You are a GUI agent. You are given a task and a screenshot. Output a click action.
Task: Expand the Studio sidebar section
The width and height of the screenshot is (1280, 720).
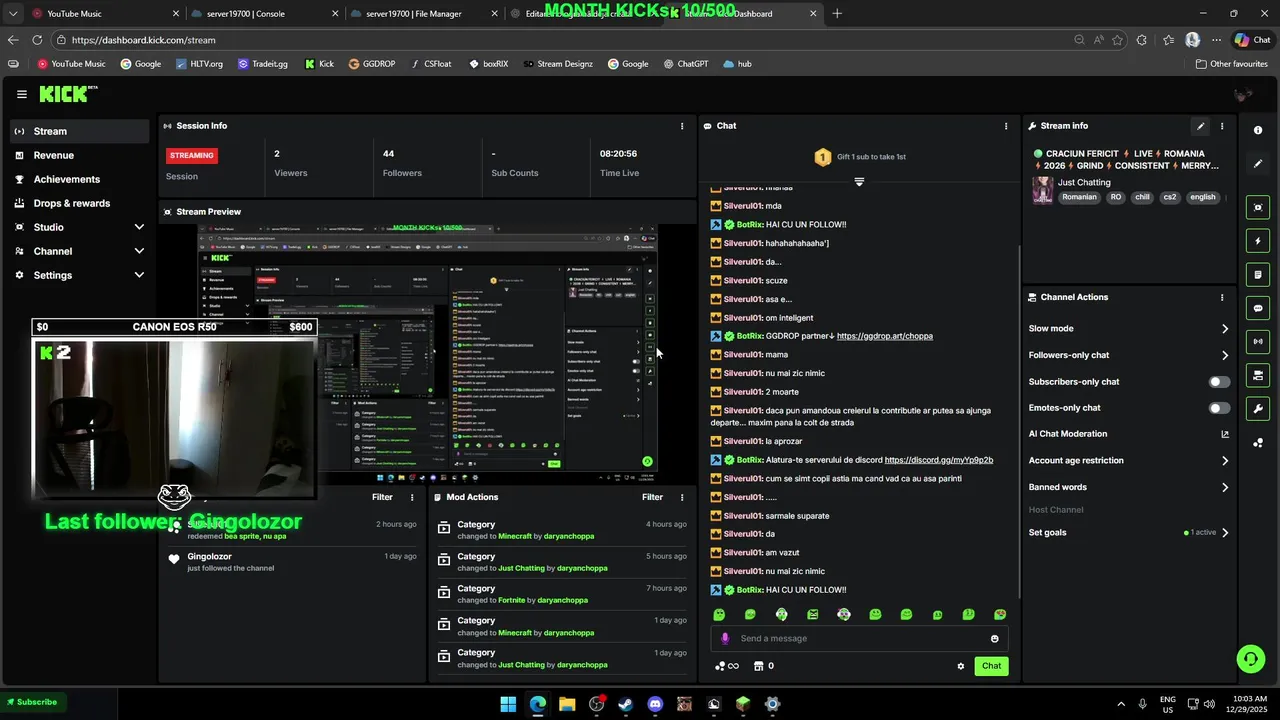click(x=139, y=227)
